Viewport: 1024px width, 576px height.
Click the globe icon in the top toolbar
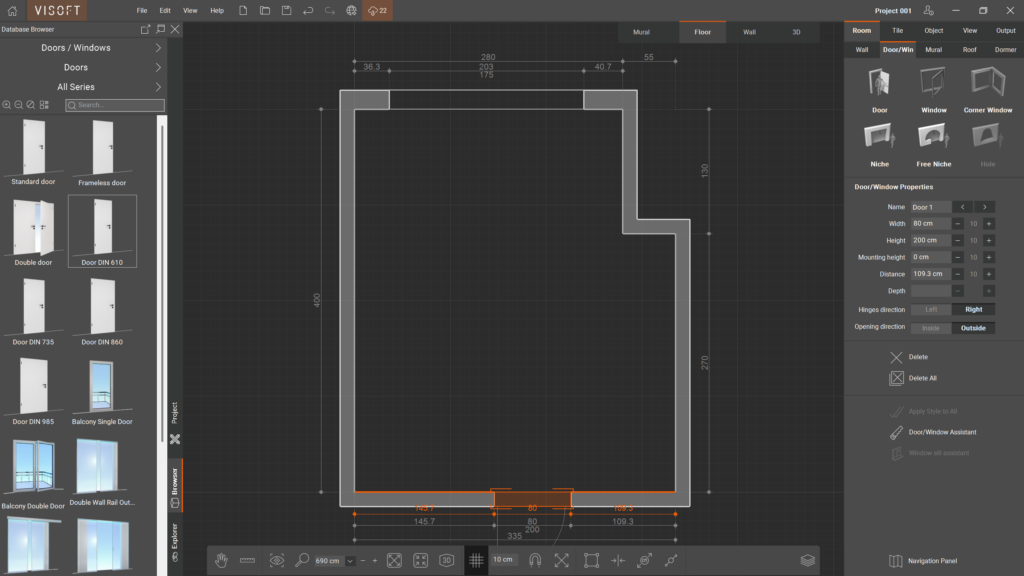point(351,10)
